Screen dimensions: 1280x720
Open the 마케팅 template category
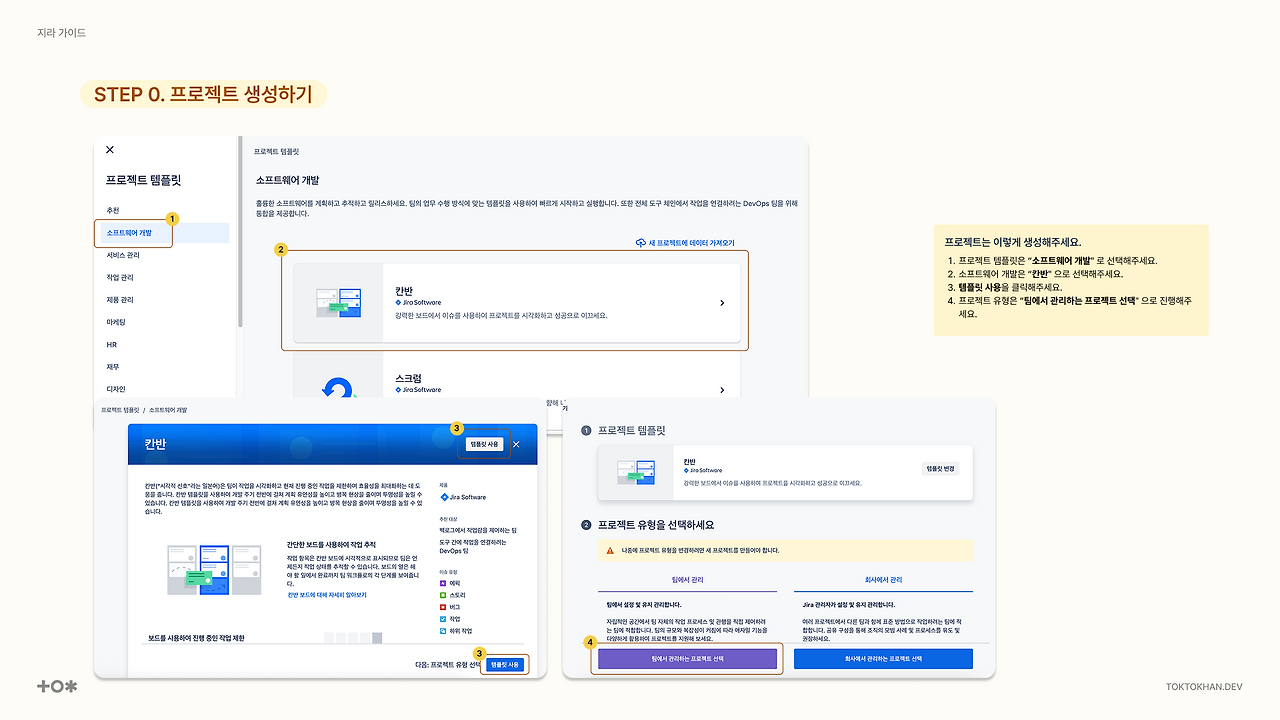[x=116, y=322]
